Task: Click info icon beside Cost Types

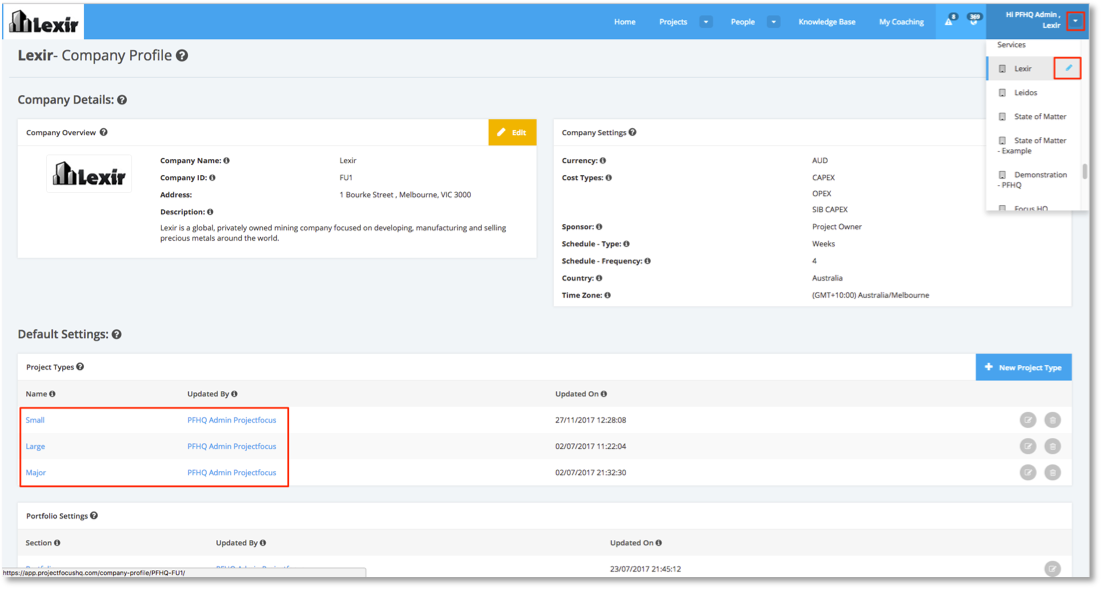Action: click(x=609, y=178)
